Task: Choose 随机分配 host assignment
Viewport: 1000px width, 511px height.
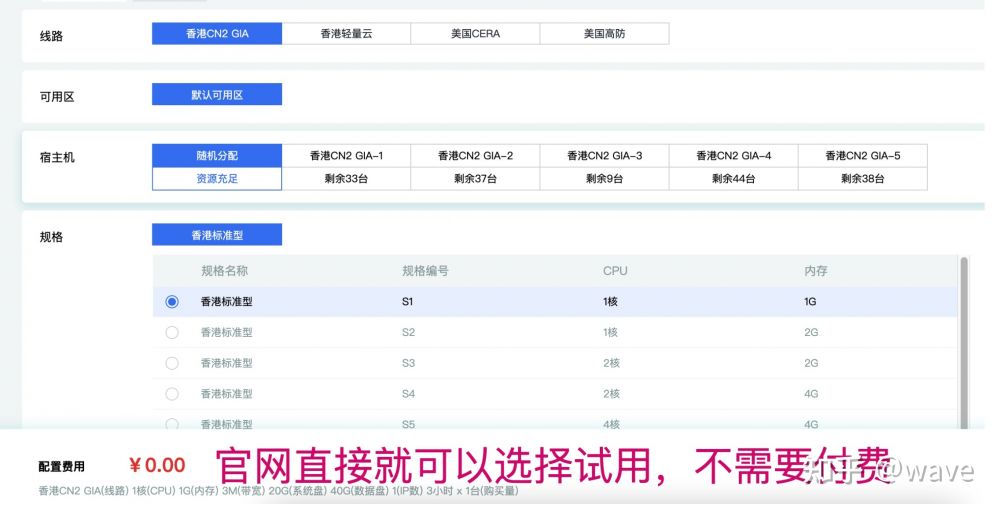Action: [x=217, y=156]
